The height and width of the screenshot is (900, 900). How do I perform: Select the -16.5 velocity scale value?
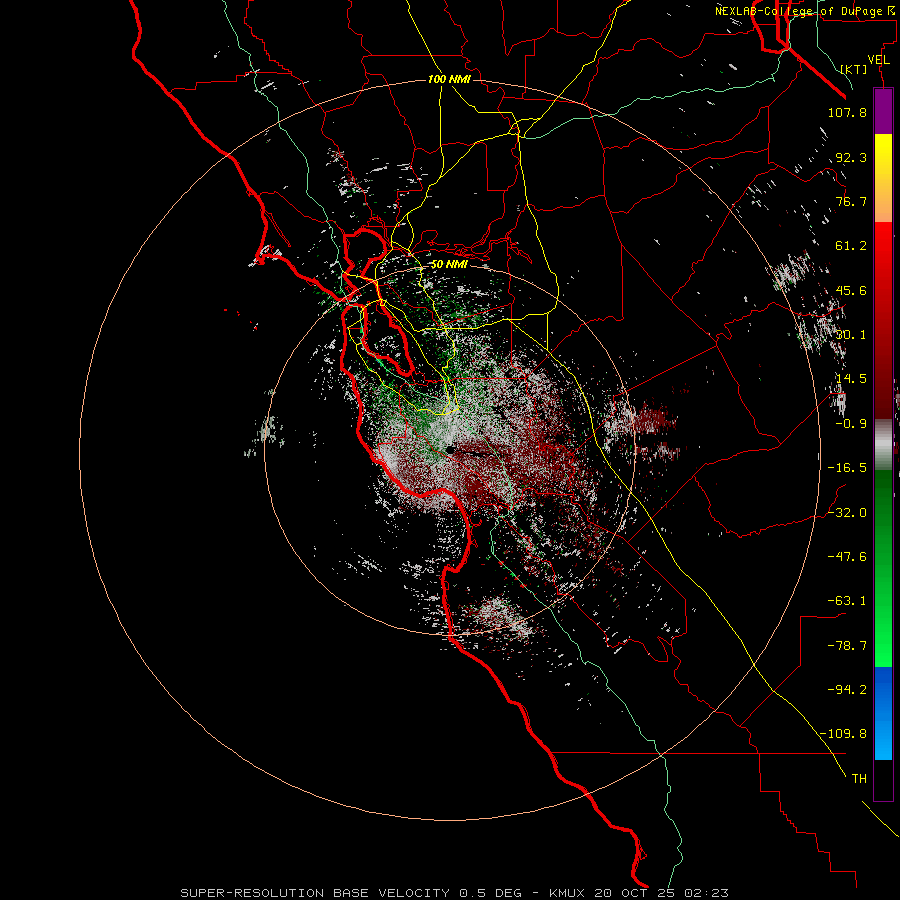pos(847,468)
